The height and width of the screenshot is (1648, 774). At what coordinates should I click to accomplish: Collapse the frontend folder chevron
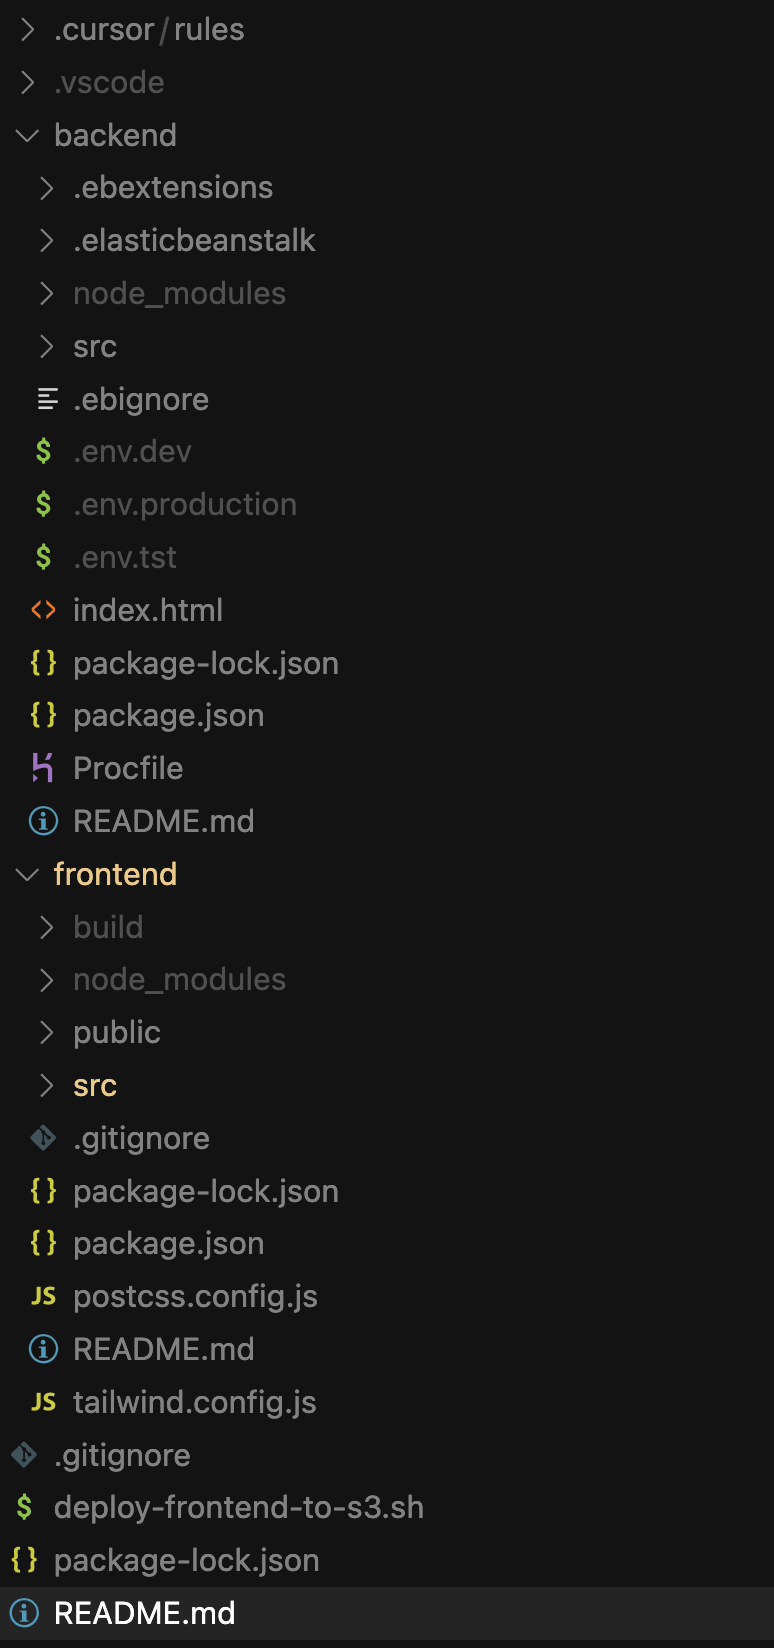[28, 874]
